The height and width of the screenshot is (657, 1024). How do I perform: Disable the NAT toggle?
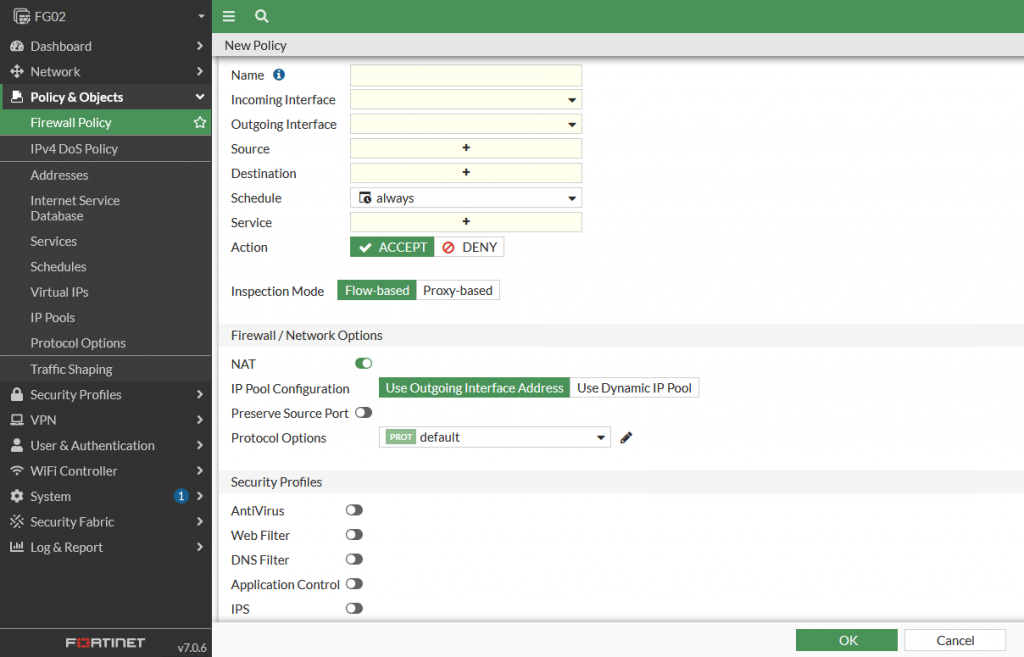pos(363,364)
